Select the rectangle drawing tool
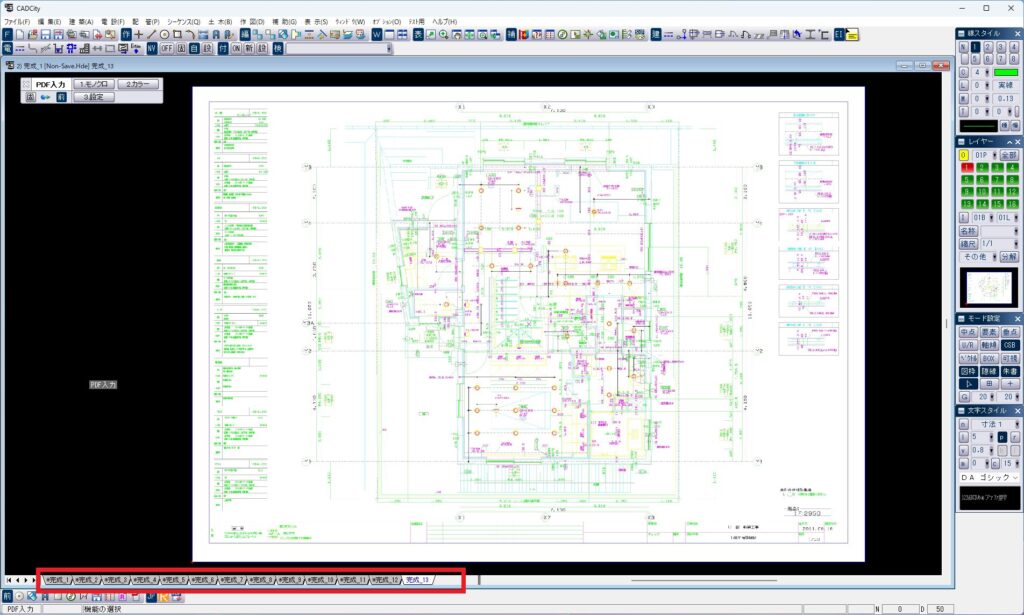 click(x=177, y=35)
